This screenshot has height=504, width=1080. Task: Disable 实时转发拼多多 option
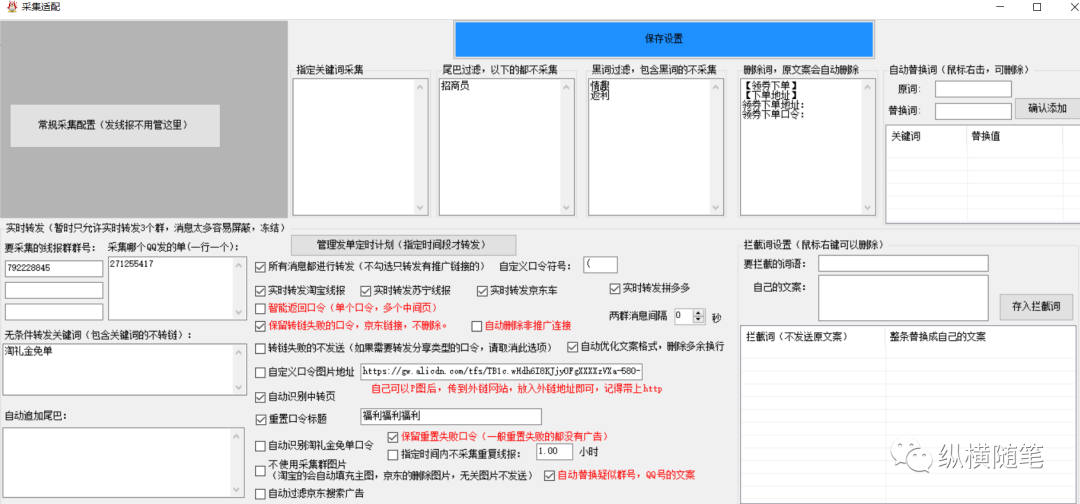coord(615,289)
